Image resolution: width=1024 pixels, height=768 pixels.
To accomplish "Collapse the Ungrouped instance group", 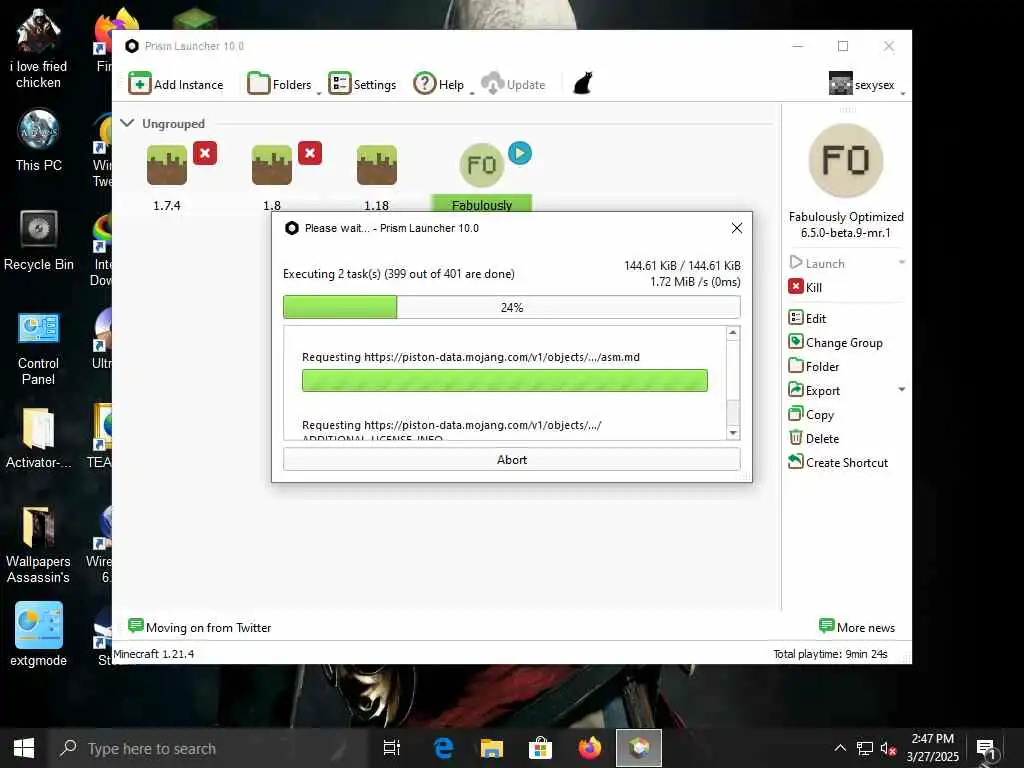I will [127, 123].
